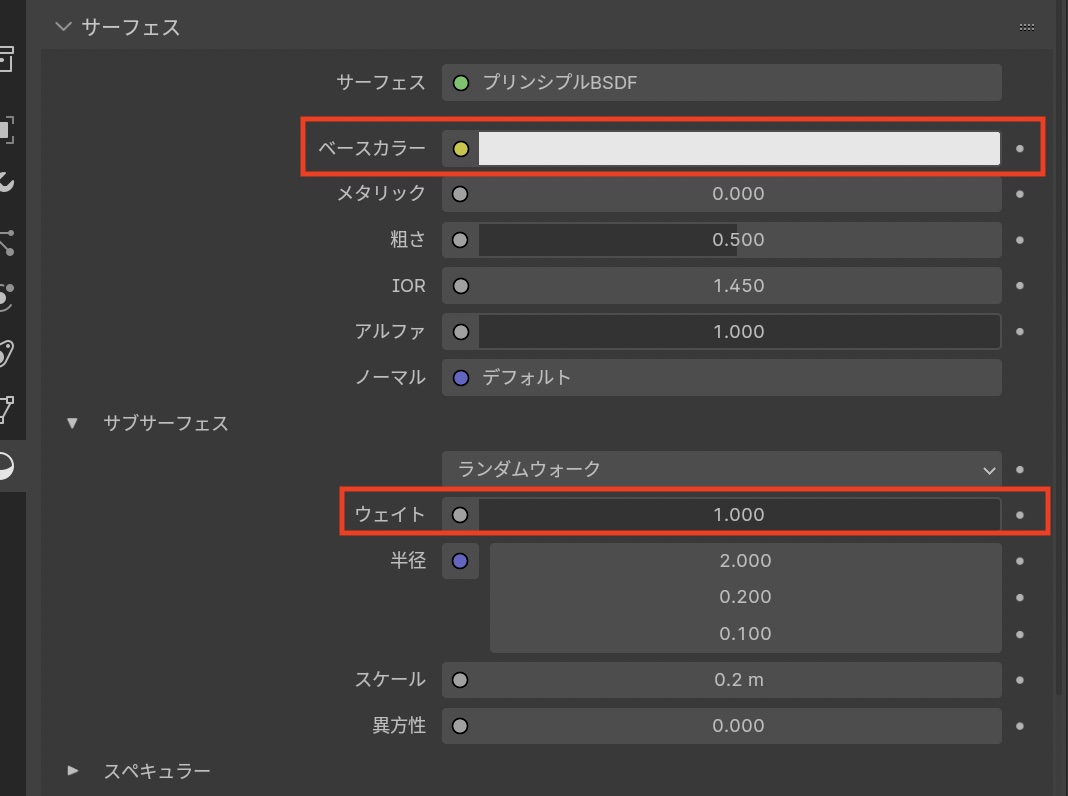1068x796 pixels.
Task: Toggle the animate dot for メタリック
Action: [1019, 194]
